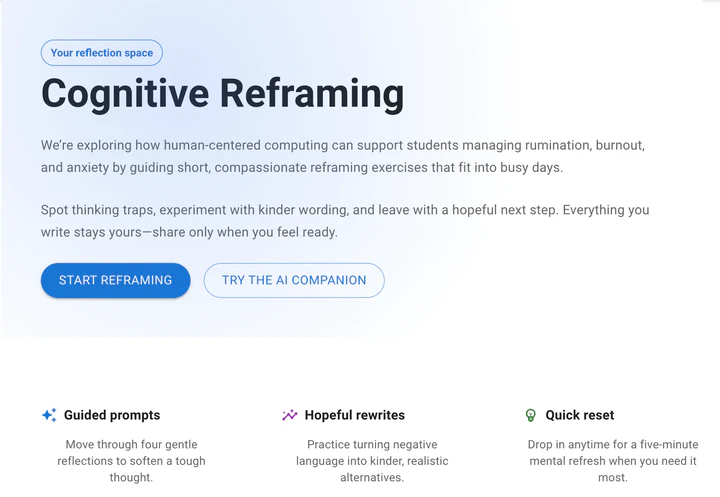Click the trending line icon beside Hopeful rewrites
This screenshot has height=497, width=720.
pos(290,415)
